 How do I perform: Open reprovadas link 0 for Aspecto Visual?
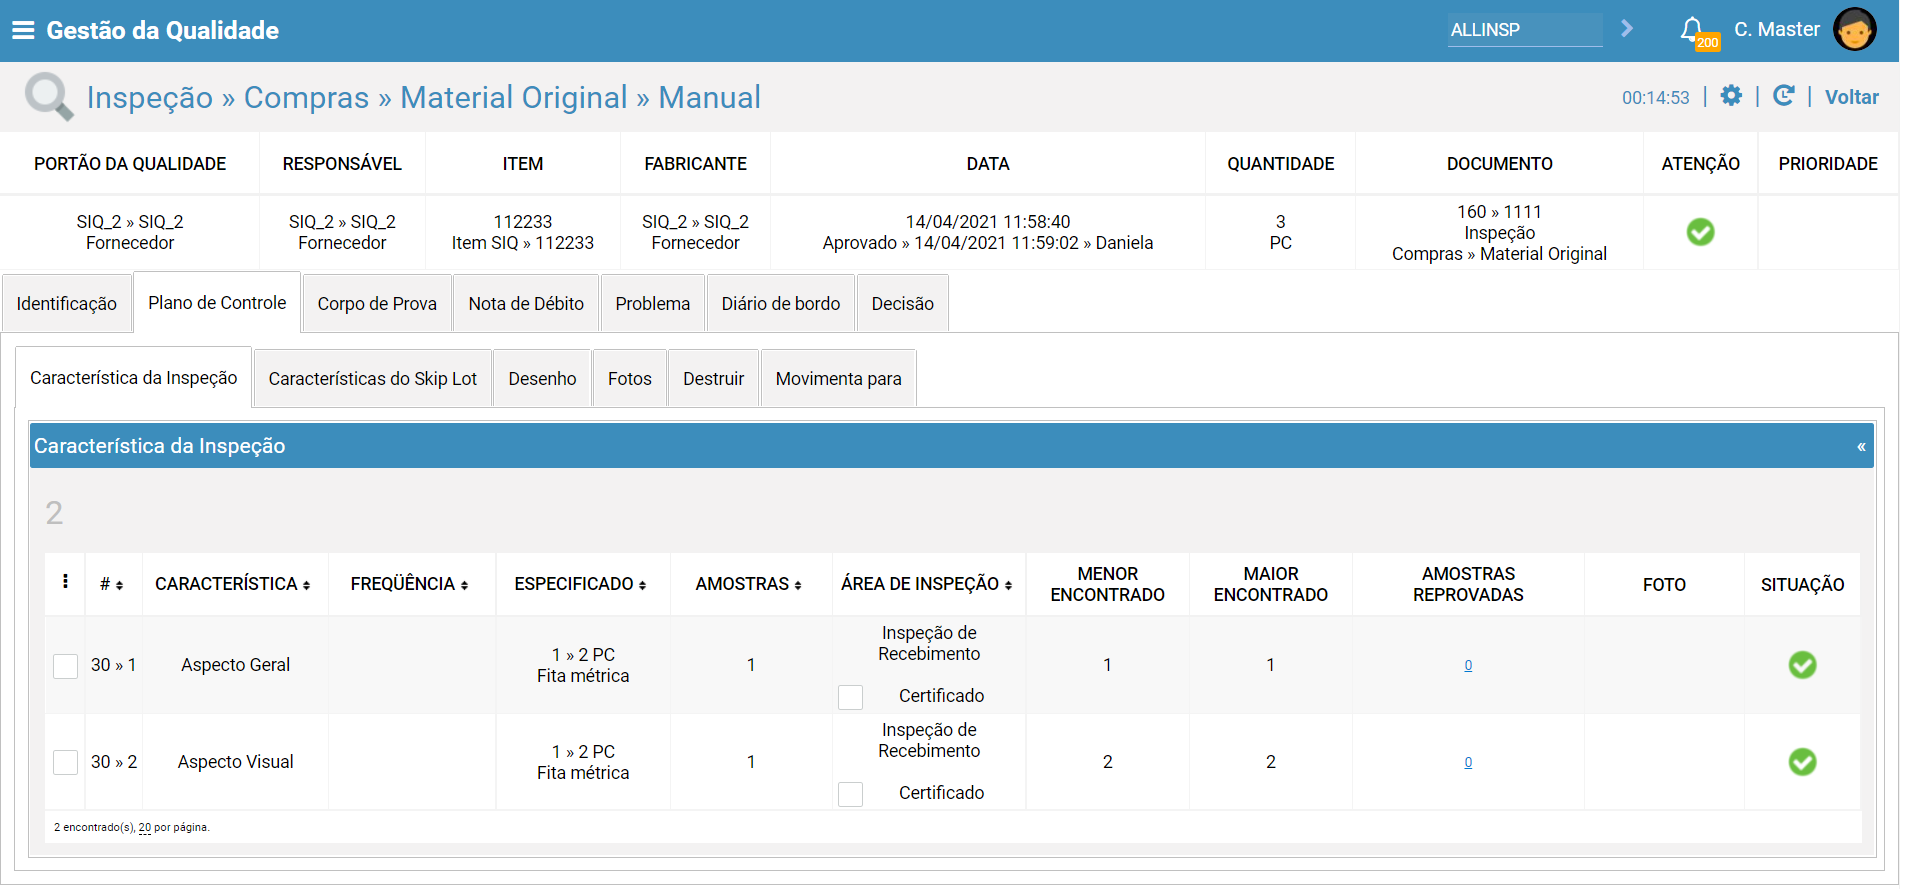(1468, 762)
